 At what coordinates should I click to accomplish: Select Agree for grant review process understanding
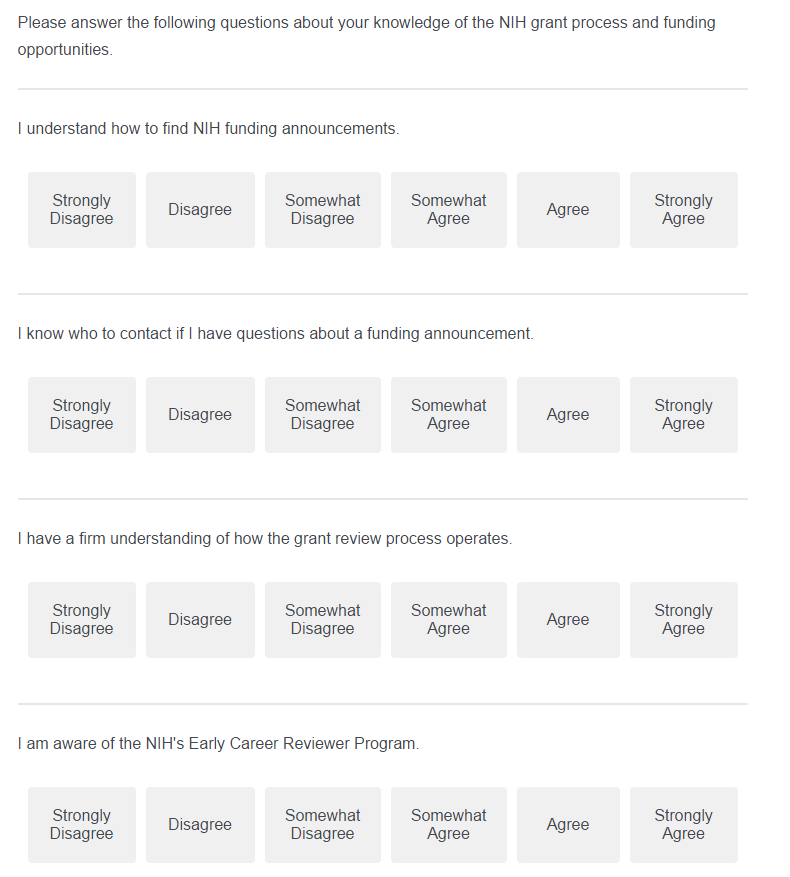pyautogui.click(x=568, y=620)
